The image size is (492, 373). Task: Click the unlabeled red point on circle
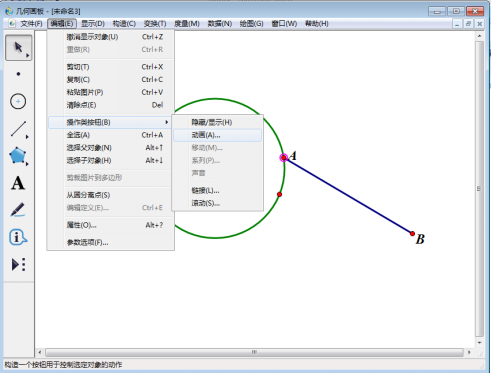[x=279, y=194]
